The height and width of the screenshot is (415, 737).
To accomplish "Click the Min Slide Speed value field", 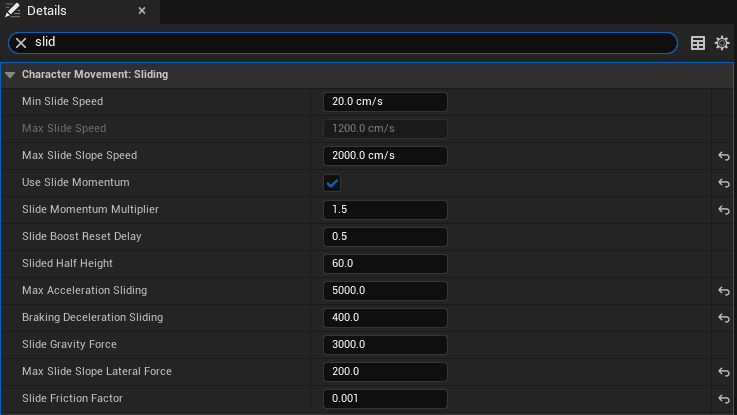I will [x=385, y=102].
